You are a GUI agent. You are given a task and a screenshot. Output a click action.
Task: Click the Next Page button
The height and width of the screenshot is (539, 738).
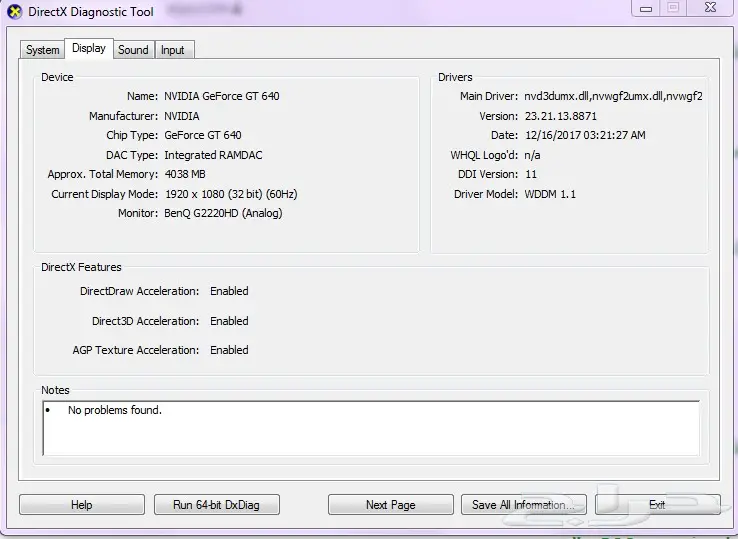[x=390, y=505]
